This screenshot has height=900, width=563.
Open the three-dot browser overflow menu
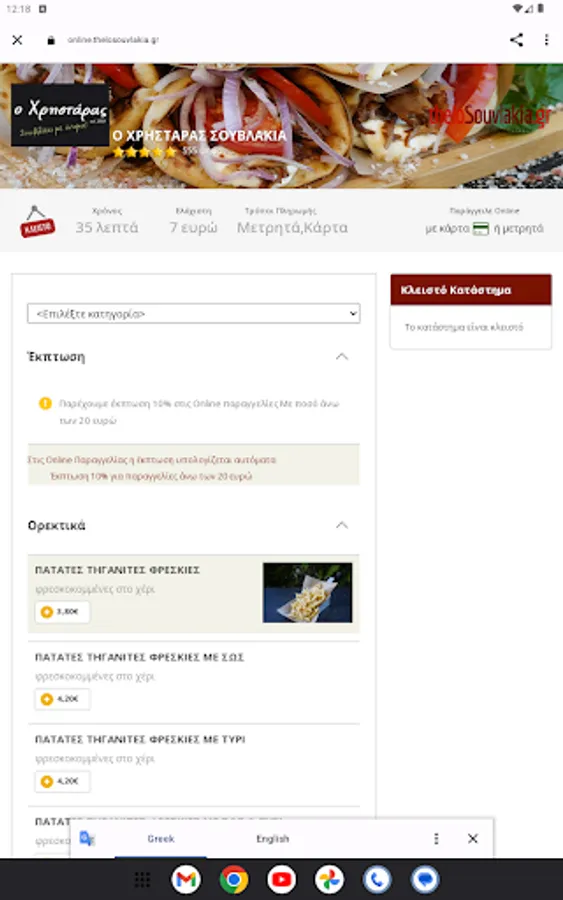(546, 40)
